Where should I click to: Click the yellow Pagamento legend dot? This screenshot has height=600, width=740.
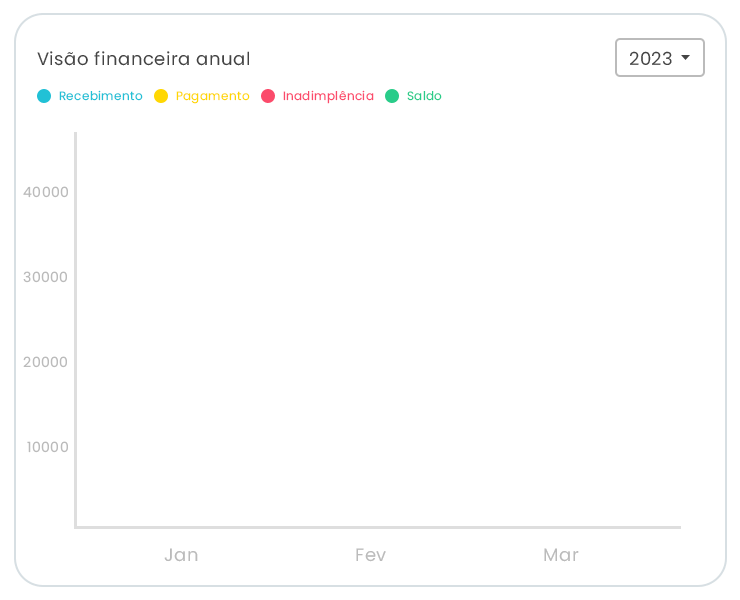(x=161, y=96)
